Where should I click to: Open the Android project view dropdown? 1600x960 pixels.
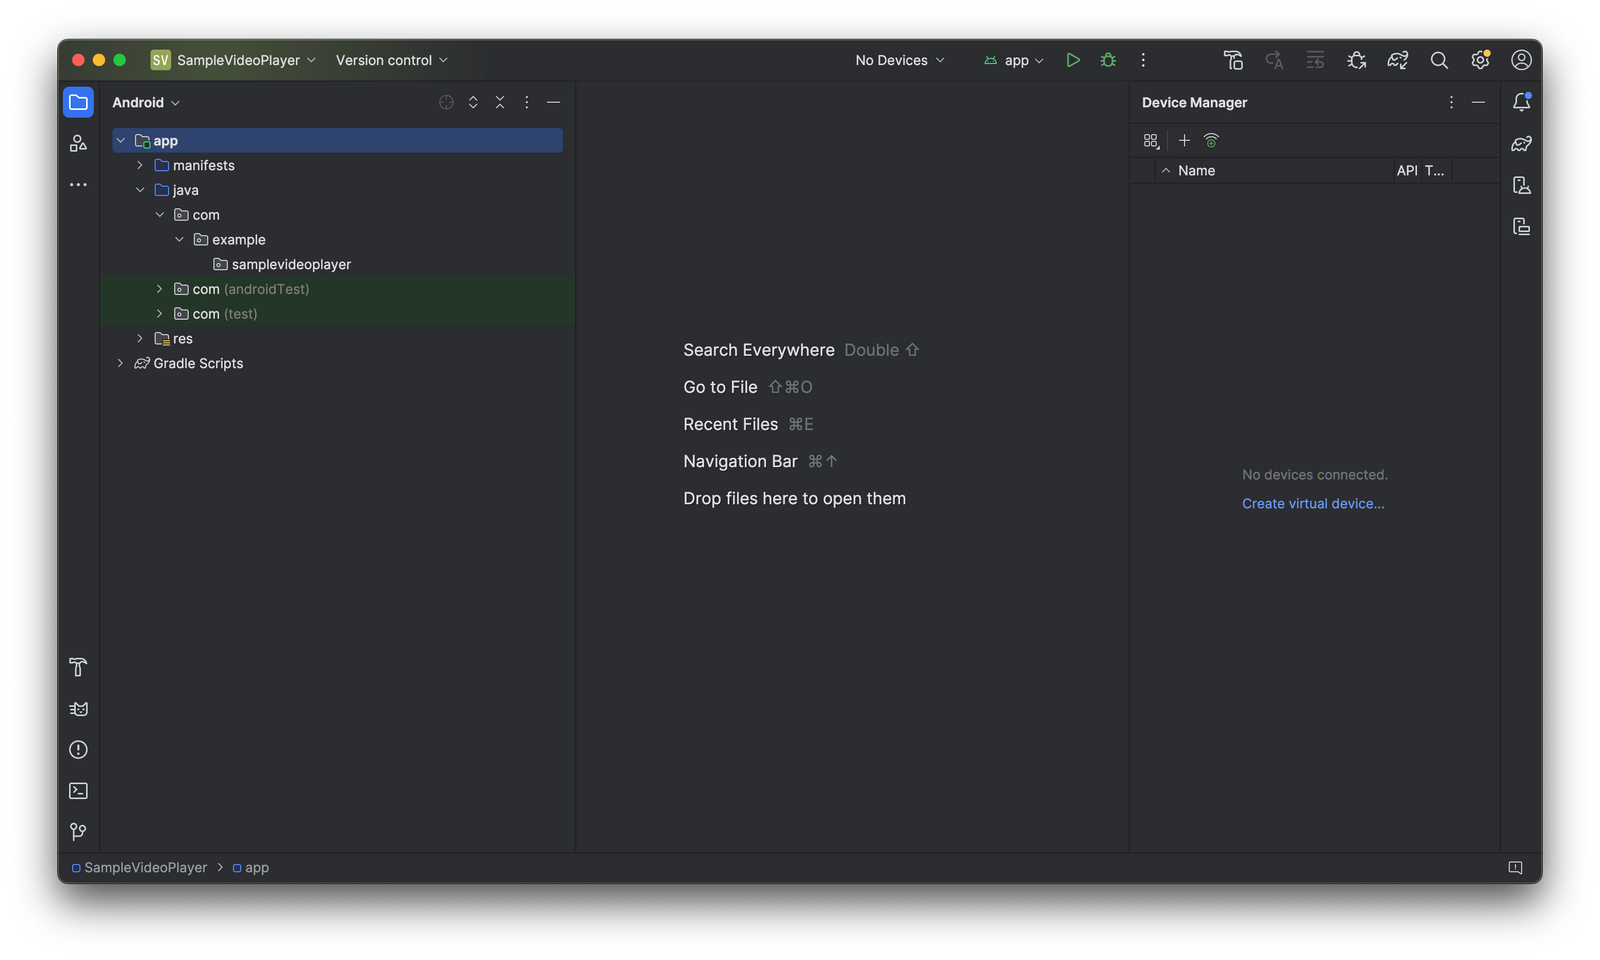(146, 102)
